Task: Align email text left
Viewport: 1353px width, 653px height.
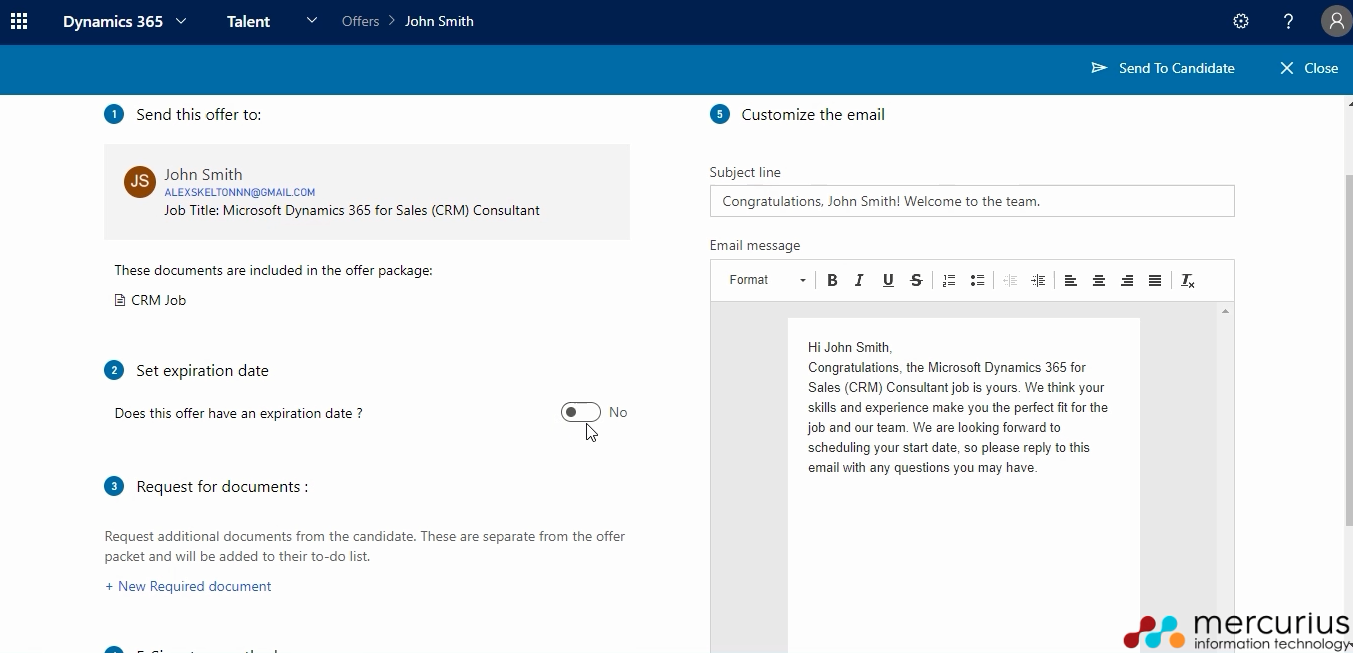Action: tap(1070, 281)
